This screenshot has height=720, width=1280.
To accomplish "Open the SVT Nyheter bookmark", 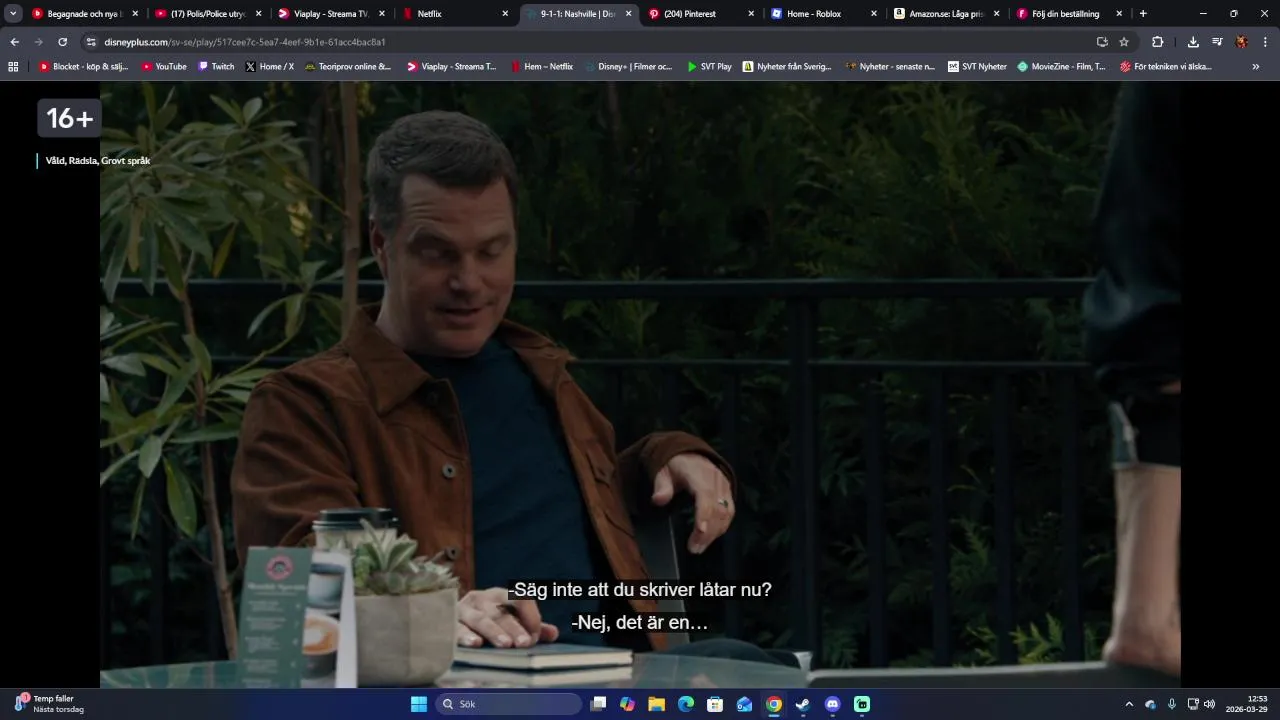I will (977, 66).
